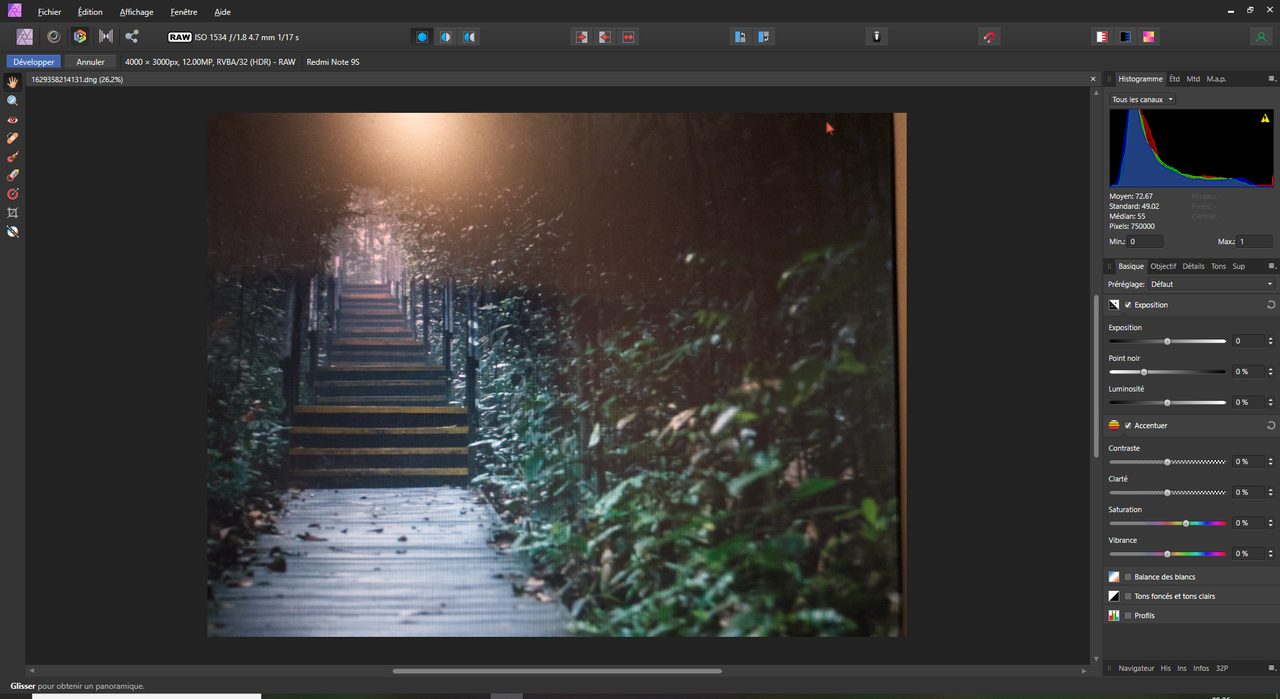Open the assistant options icon
The width and height of the screenshot is (1280, 699).
pos(876,37)
